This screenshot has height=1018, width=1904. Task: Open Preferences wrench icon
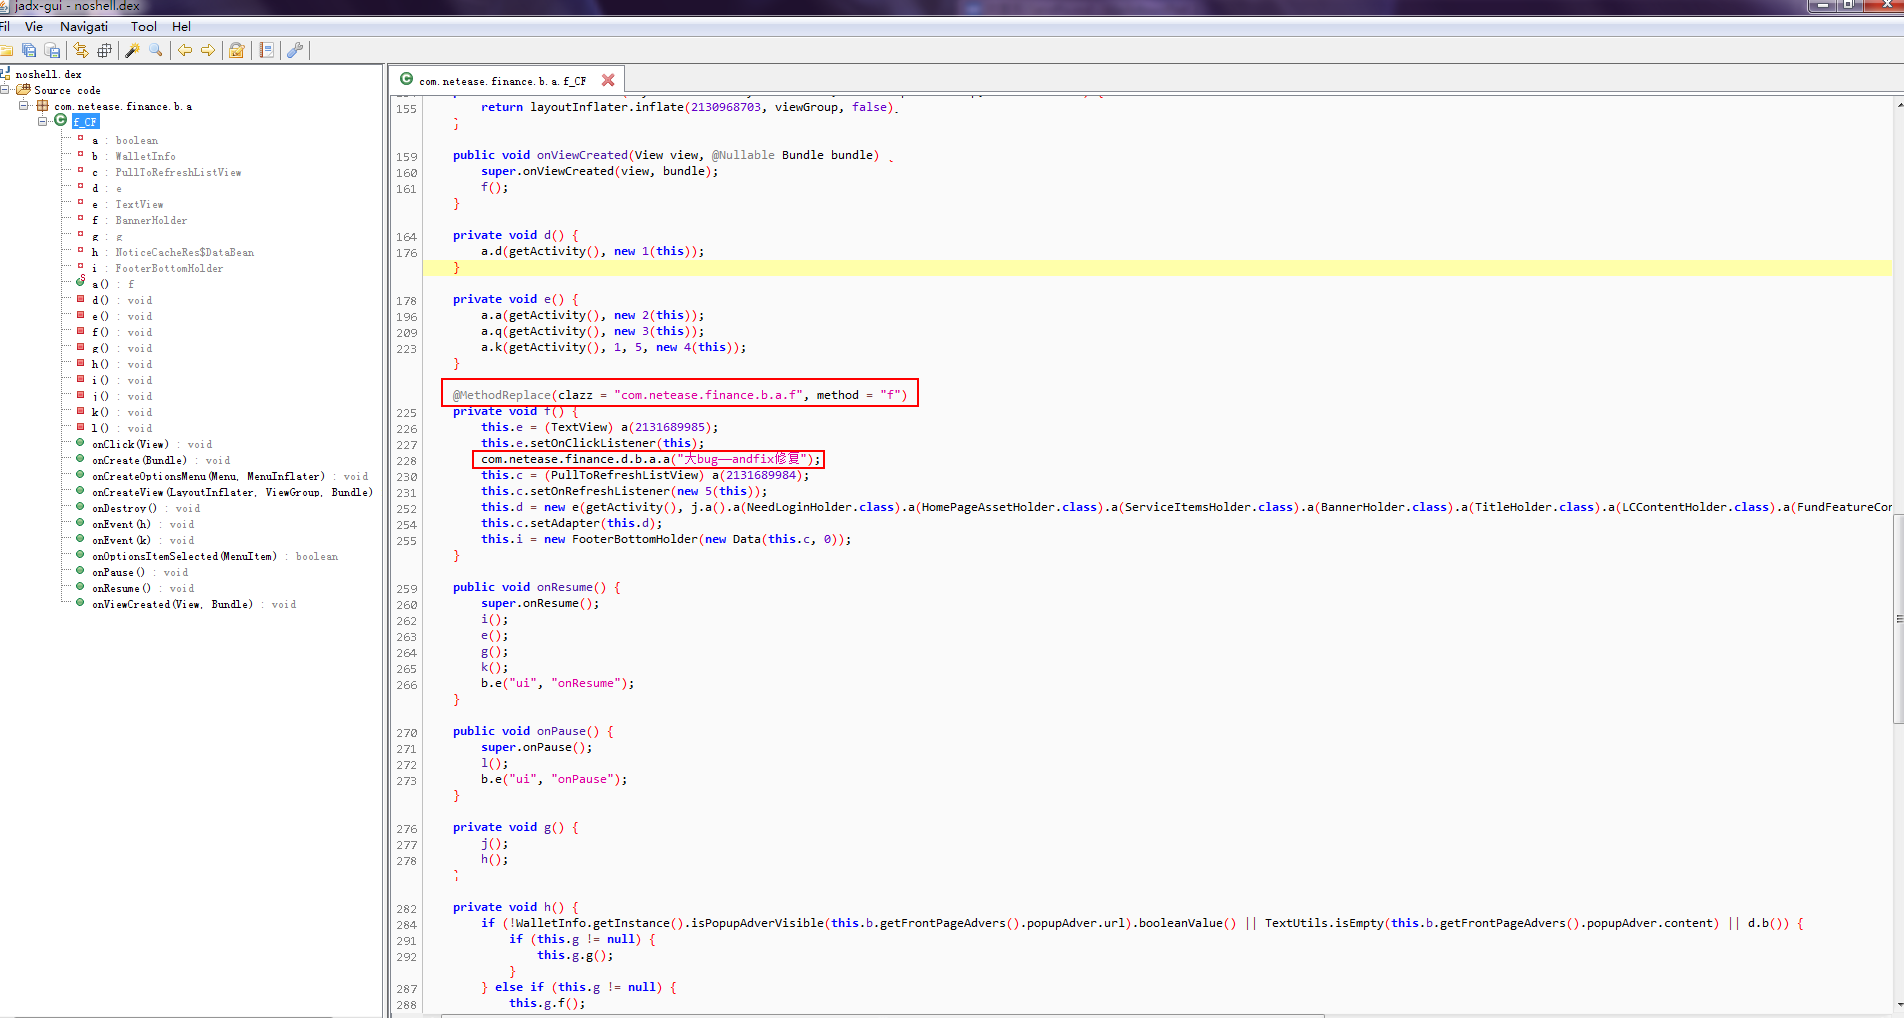pyautogui.click(x=295, y=50)
